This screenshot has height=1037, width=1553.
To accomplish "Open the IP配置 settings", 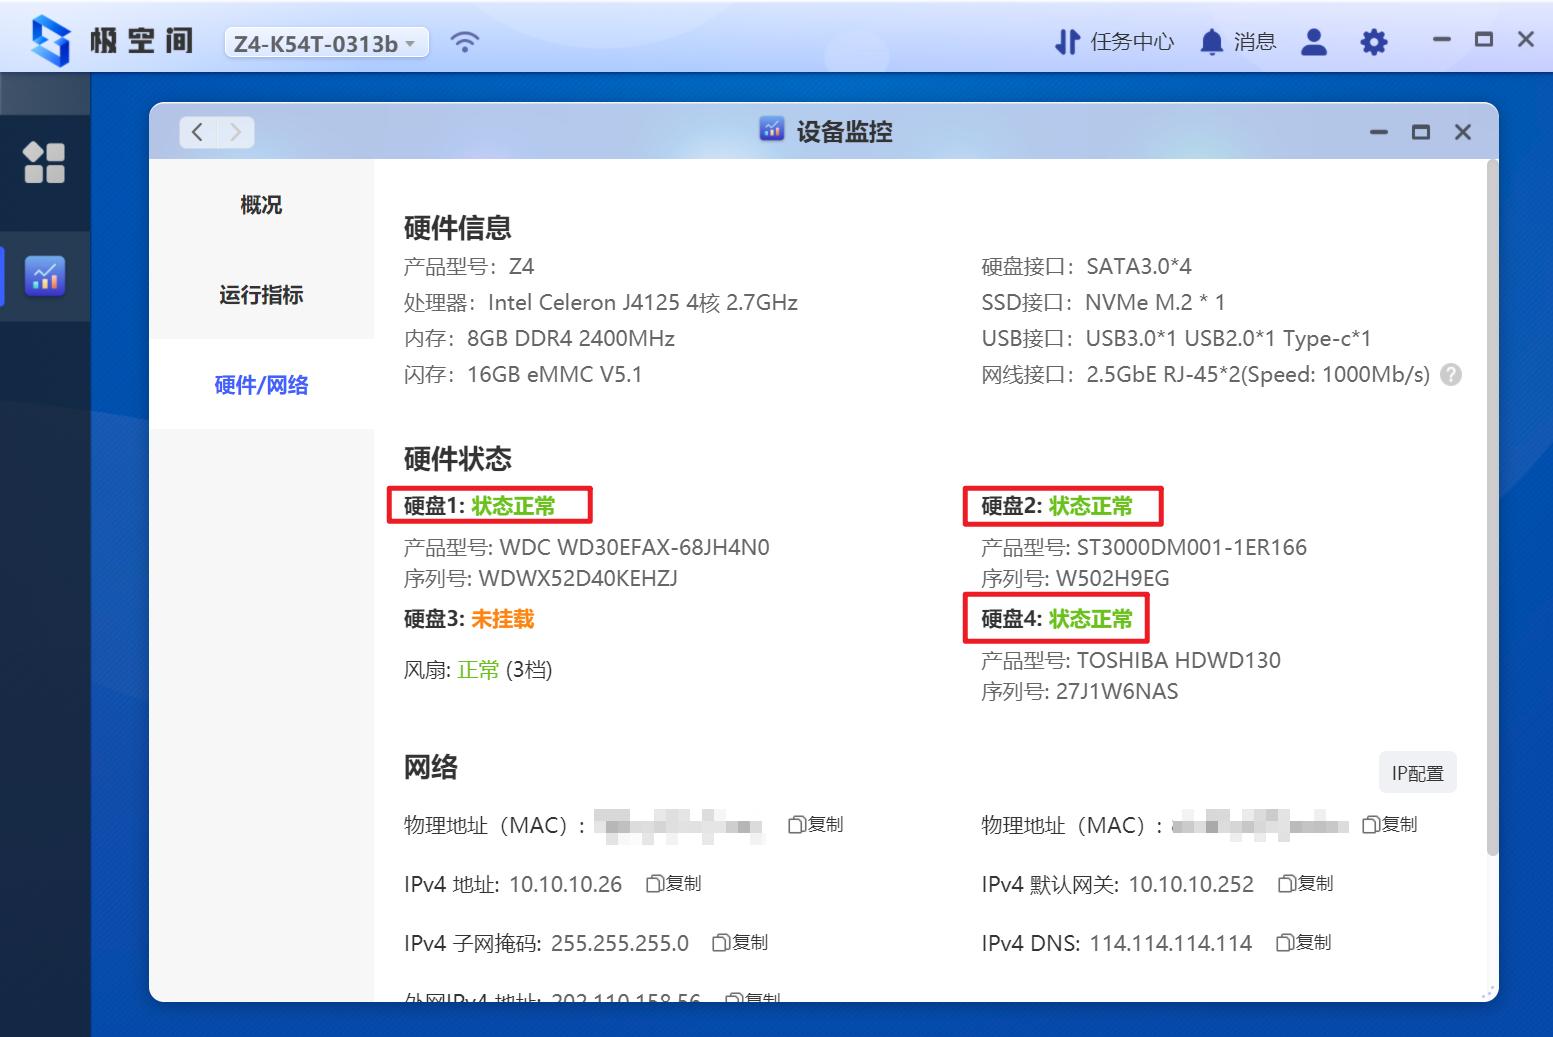I will 1416,772.
